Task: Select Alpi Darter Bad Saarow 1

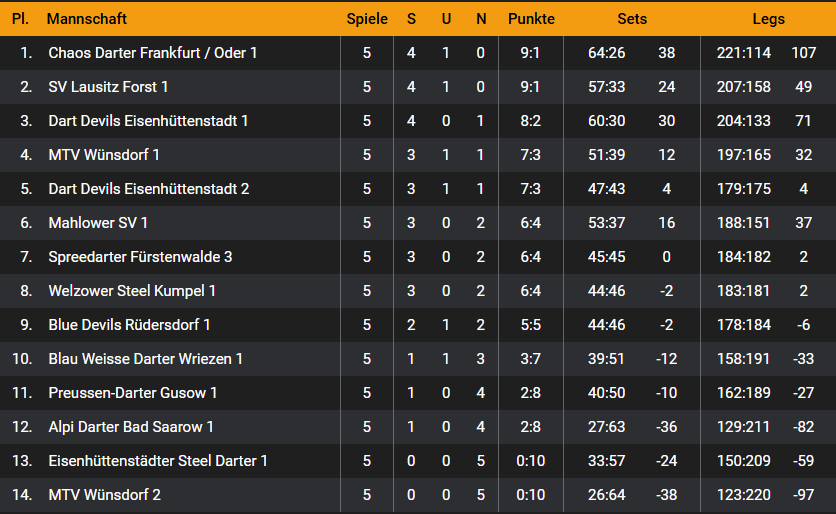Action: (131, 427)
